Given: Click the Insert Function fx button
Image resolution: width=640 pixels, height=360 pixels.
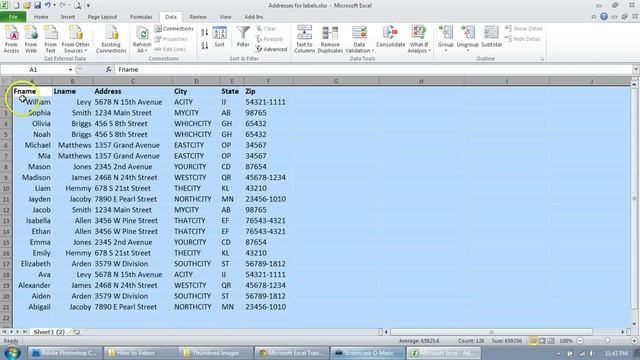Looking at the screenshot, I should tap(108, 70).
